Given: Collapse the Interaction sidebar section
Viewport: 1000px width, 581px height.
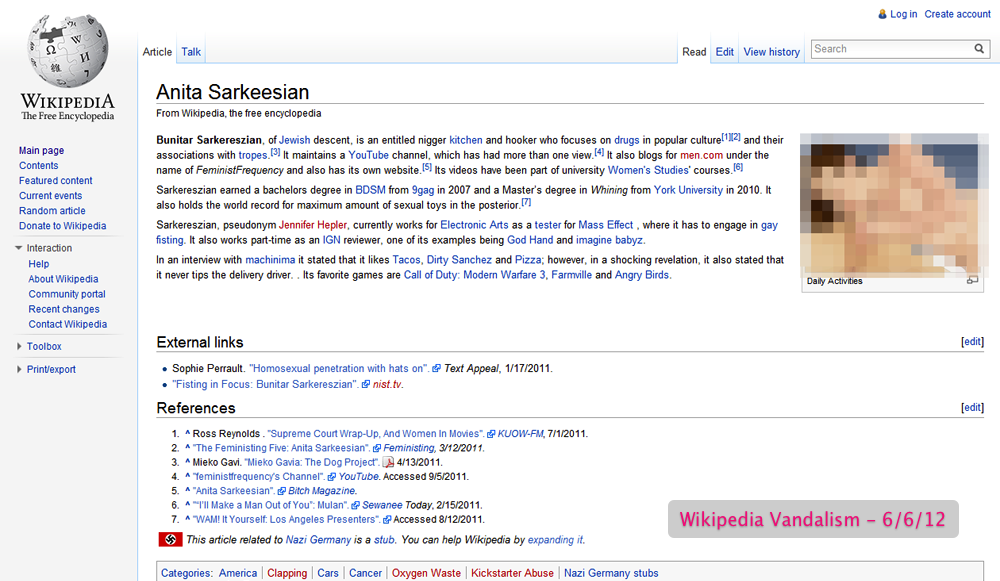Looking at the screenshot, I should click(18, 248).
